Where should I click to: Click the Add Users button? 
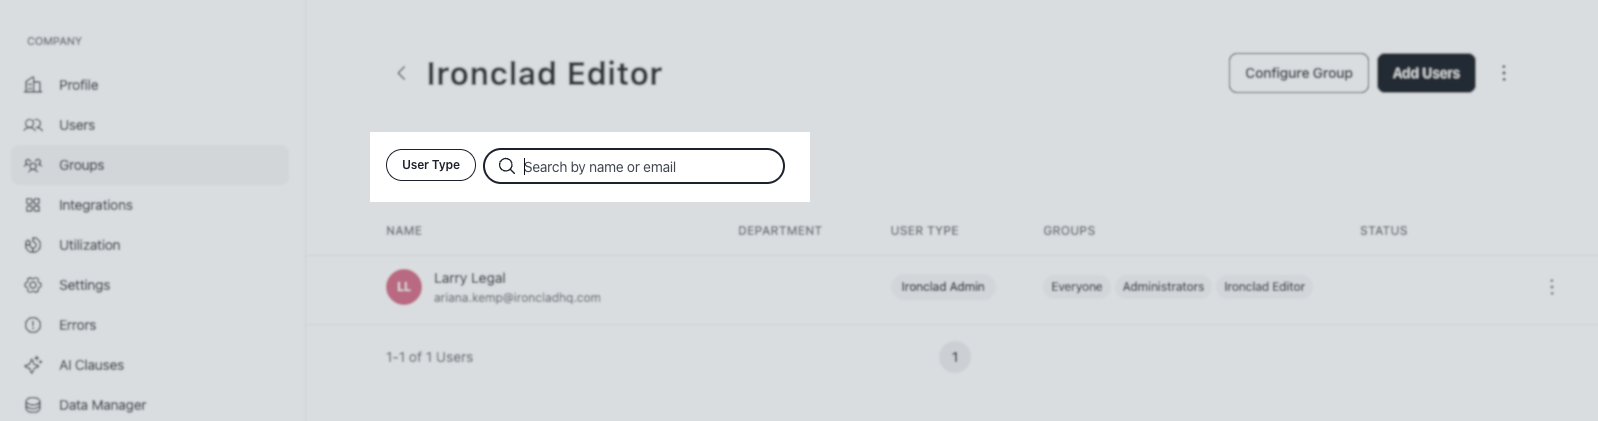coord(1426,73)
